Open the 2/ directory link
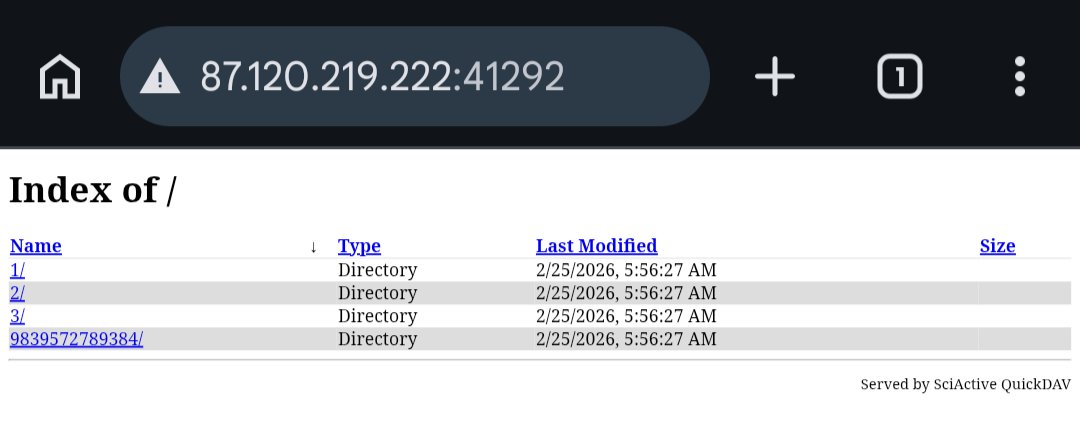The width and height of the screenshot is (1080, 435). (x=17, y=293)
